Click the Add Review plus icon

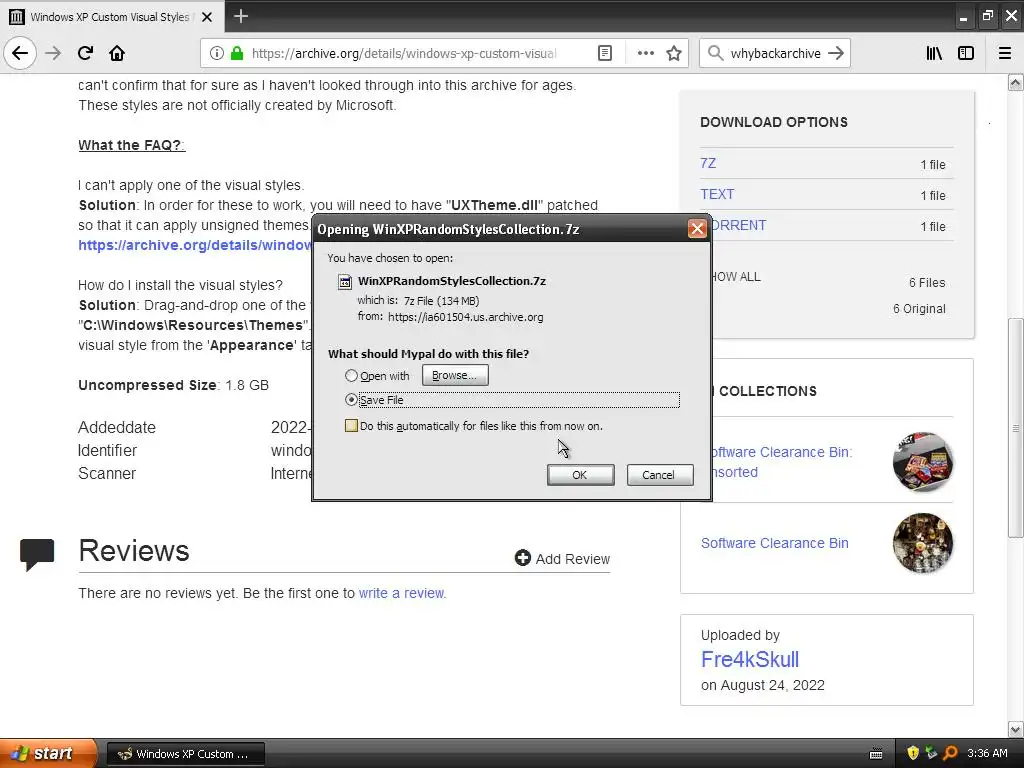coord(522,558)
